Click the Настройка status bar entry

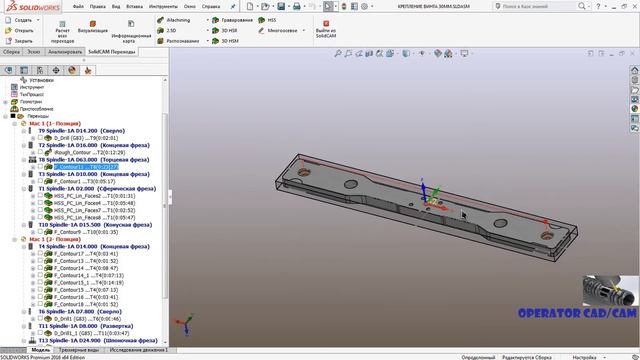[584, 357]
